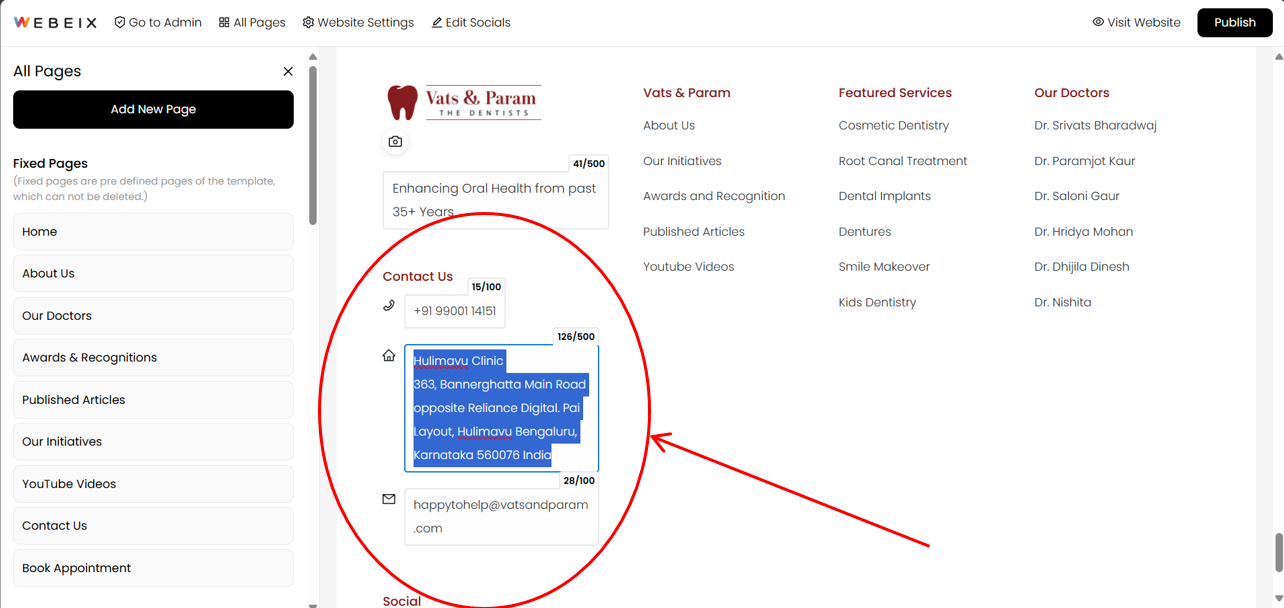
Task: Click the main page scrollbar thumb at the right edge
Action: [1278, 552]
